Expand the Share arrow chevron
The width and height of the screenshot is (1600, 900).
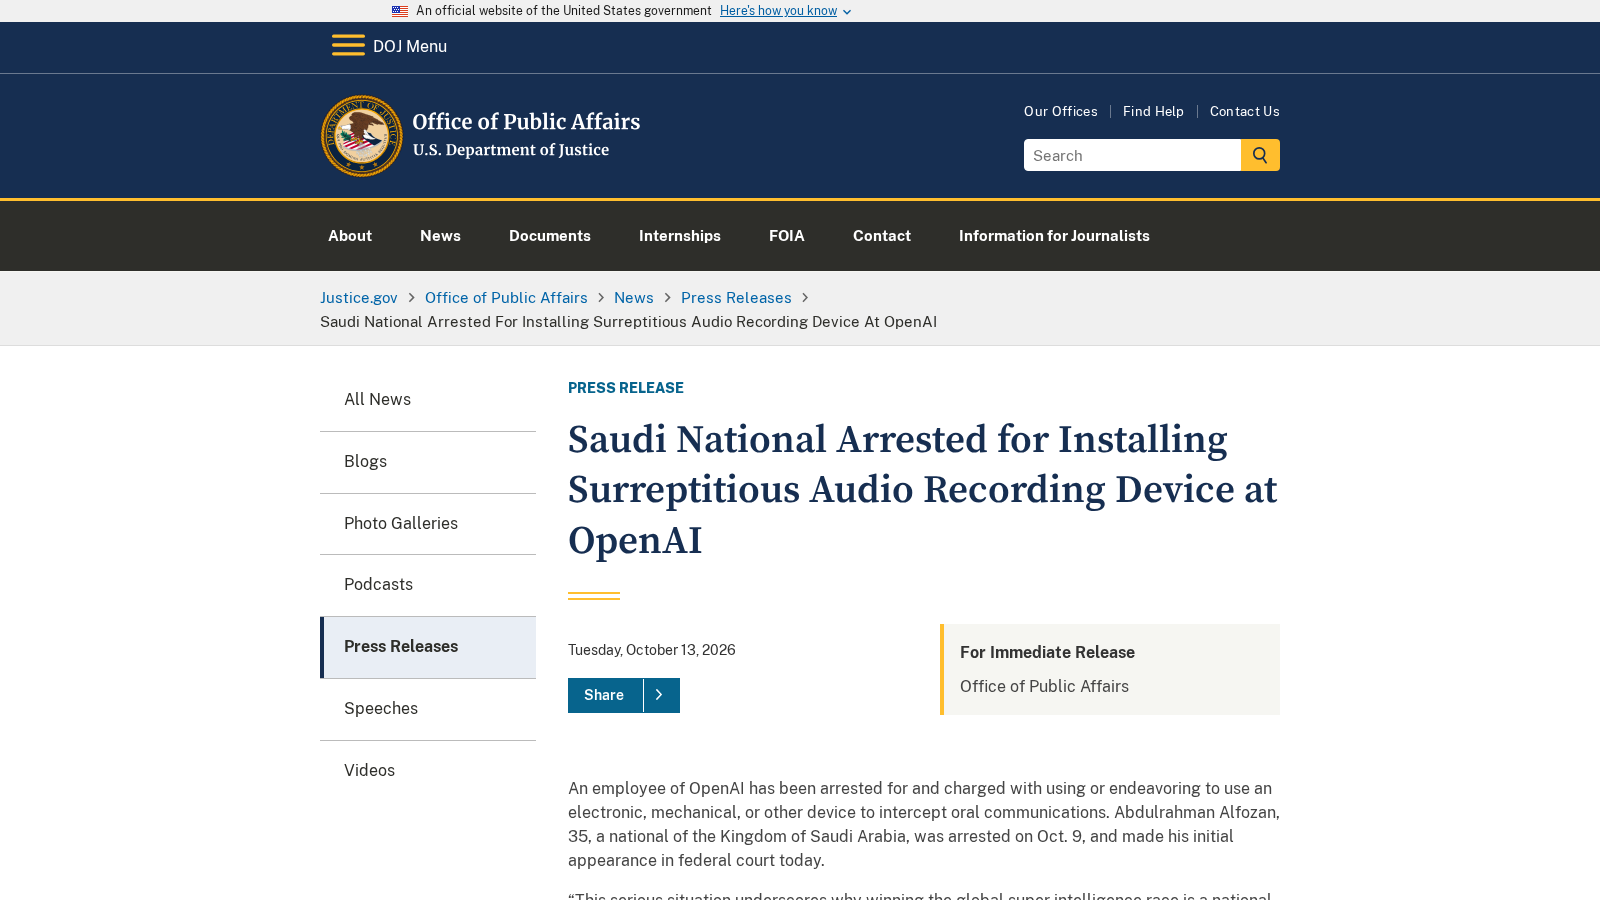660,695
